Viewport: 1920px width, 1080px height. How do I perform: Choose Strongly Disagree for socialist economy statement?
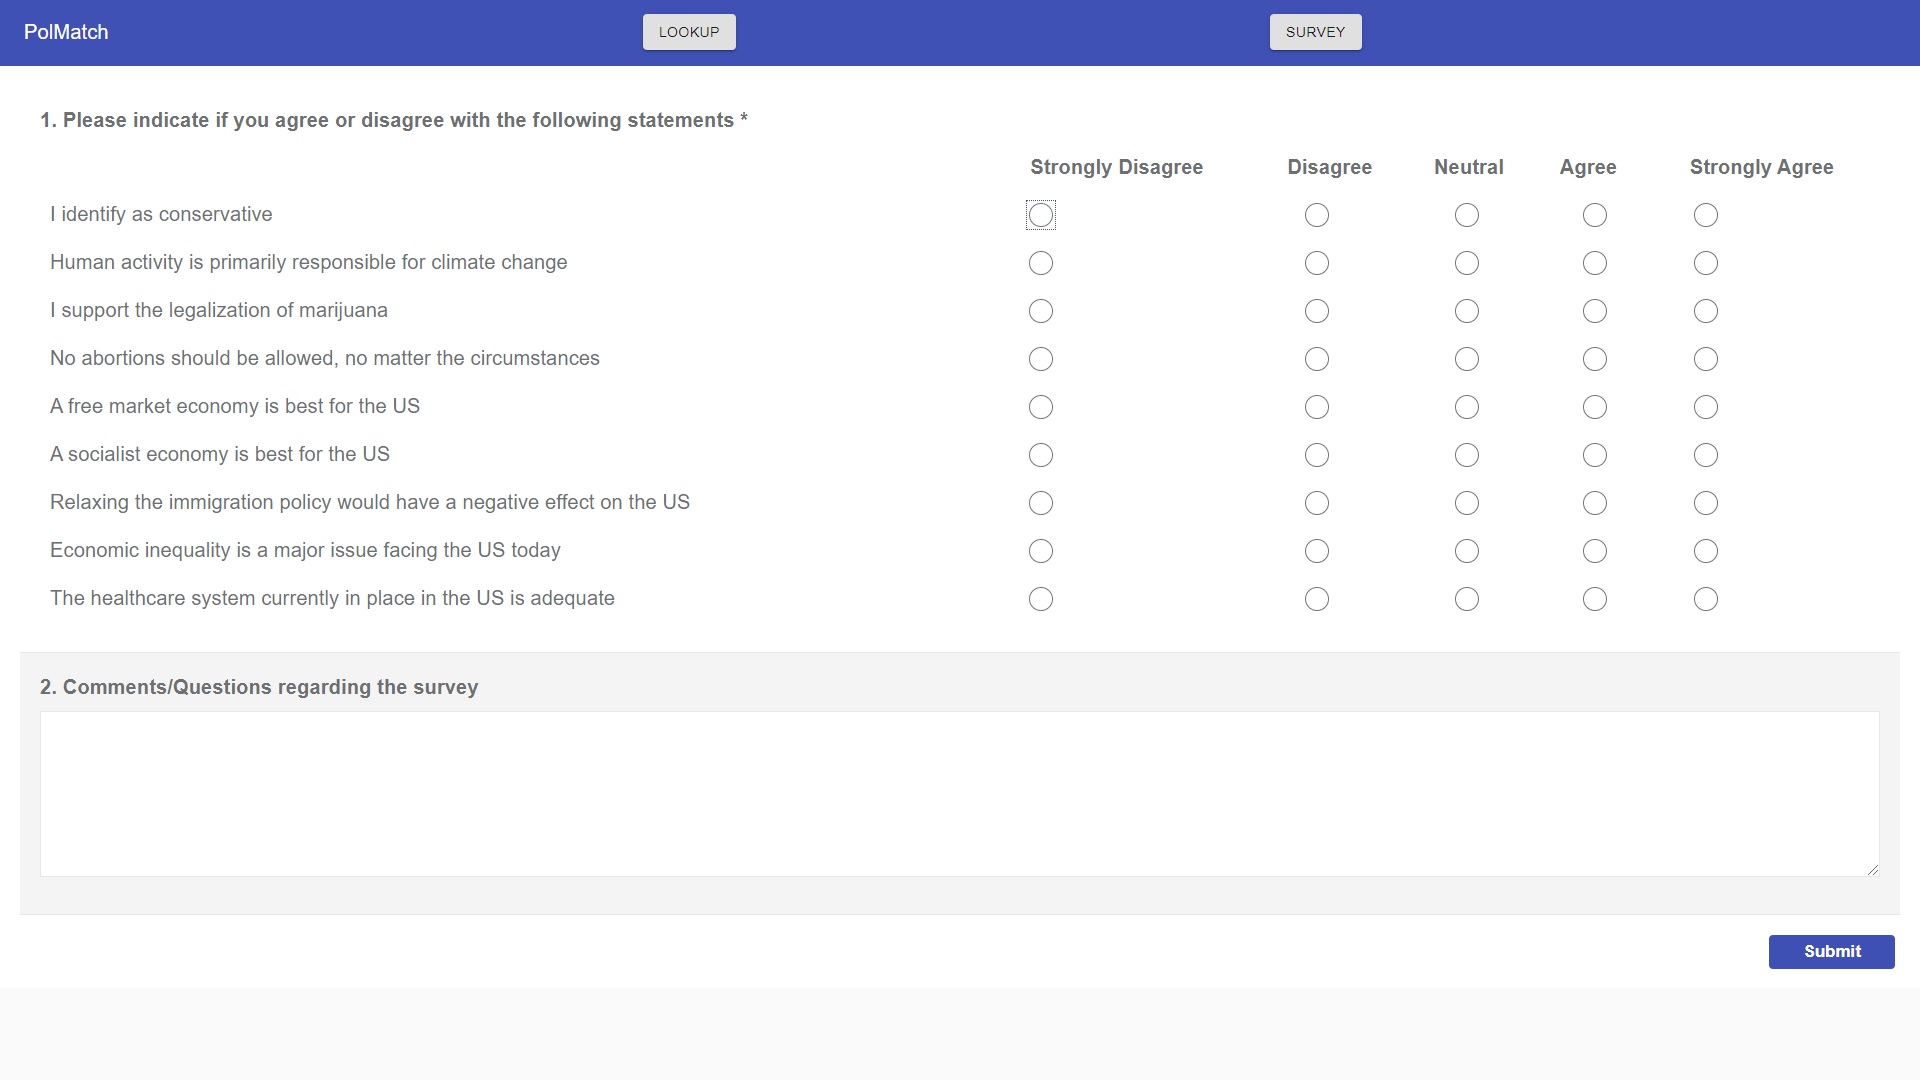1040,455
